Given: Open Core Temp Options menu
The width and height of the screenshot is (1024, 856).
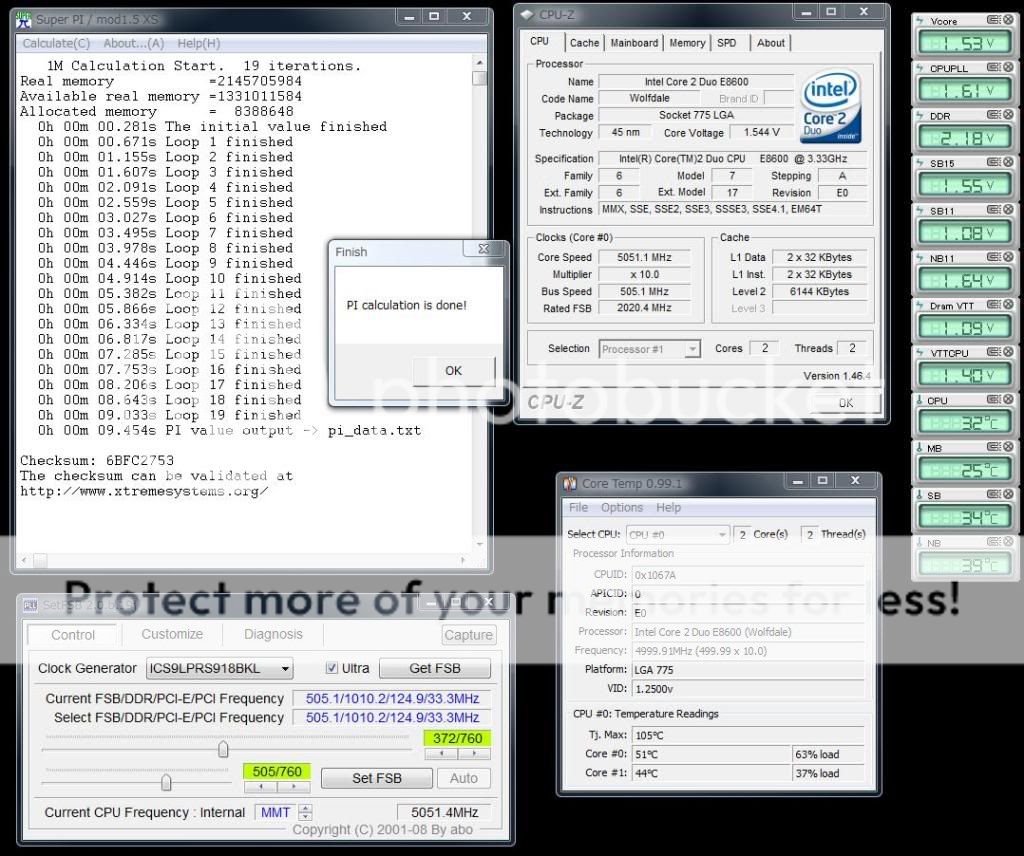Looking at the screenshot, I should 622,507.
